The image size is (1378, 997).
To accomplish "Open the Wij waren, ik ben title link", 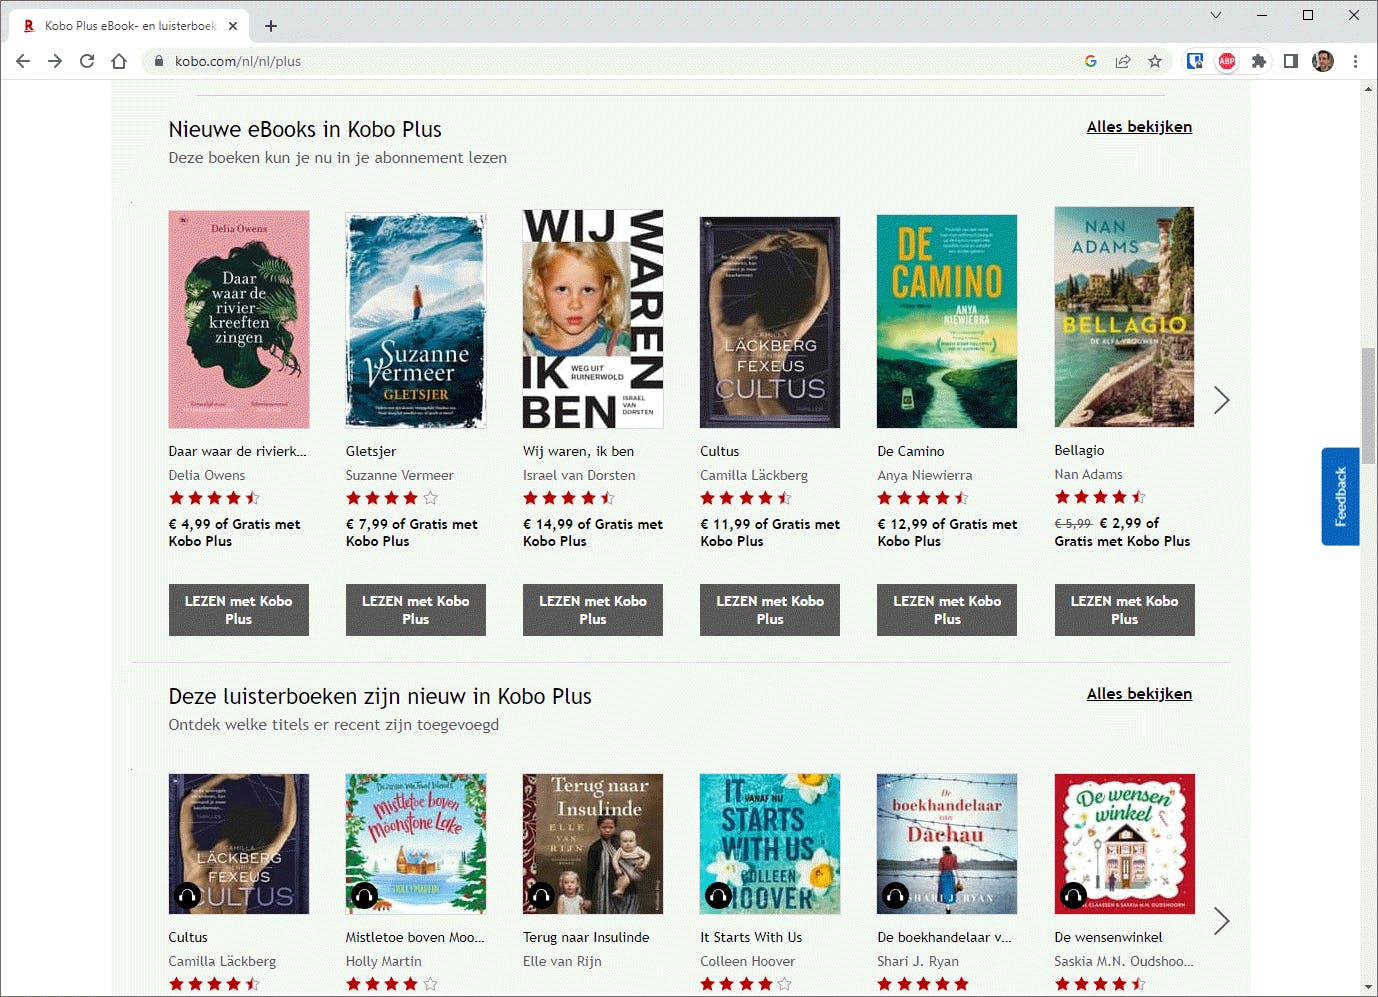I will pyautogui.click(x=578, y=451).
